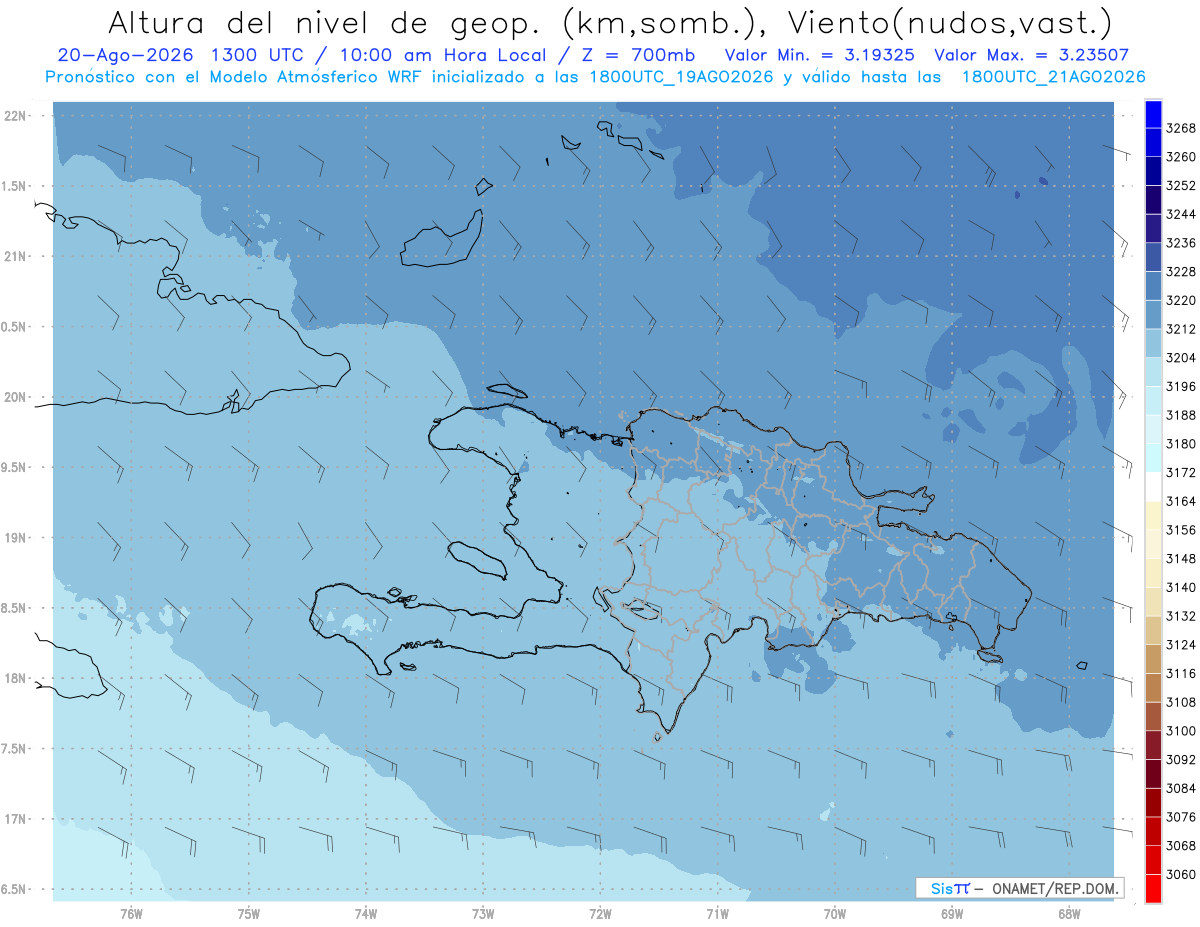Screen dimensions: 1200x927
Task: Click the longitude label 74W
Action: (x=366, y=914)
